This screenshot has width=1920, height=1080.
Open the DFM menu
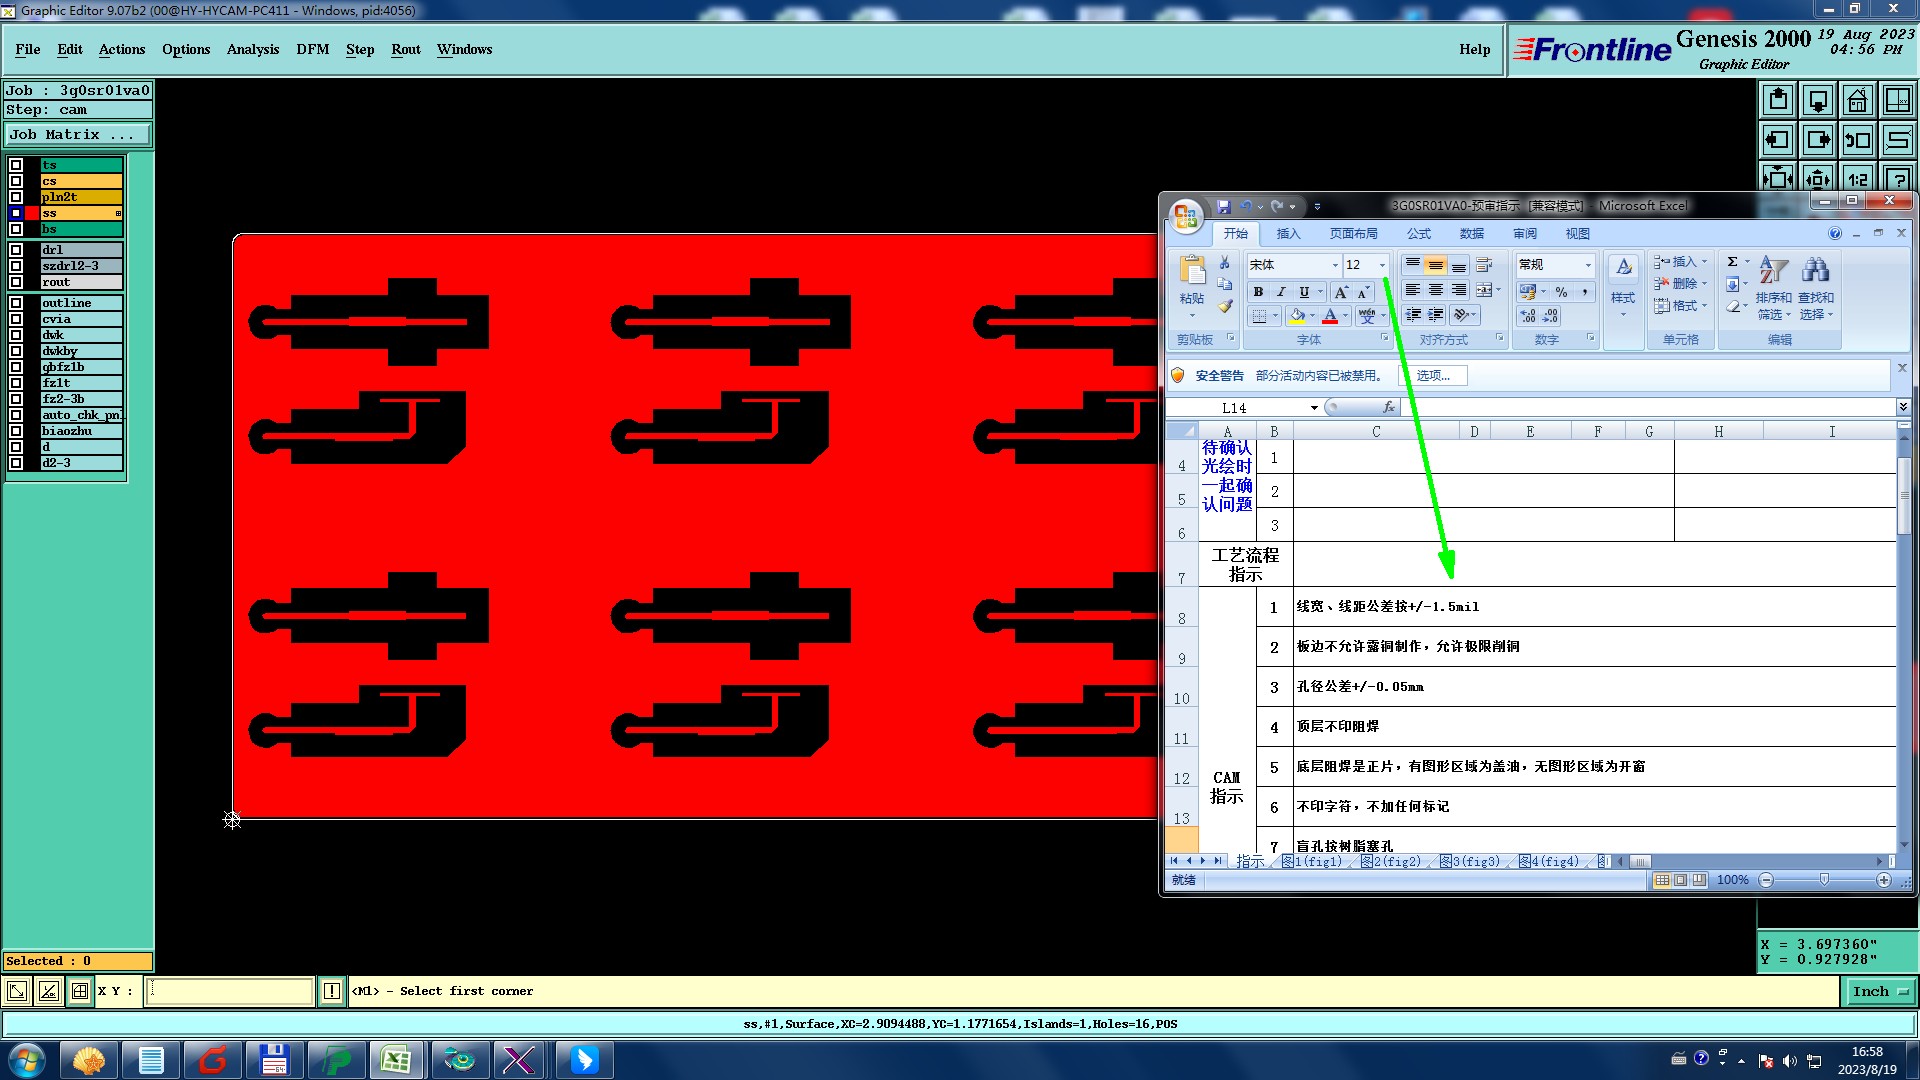[312, 49]
